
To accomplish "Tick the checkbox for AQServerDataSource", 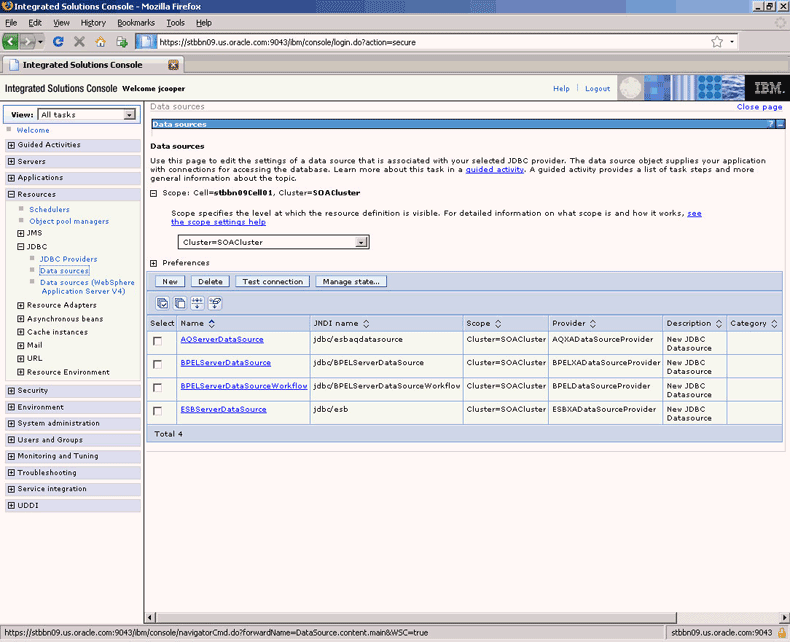I will (157, 341).
